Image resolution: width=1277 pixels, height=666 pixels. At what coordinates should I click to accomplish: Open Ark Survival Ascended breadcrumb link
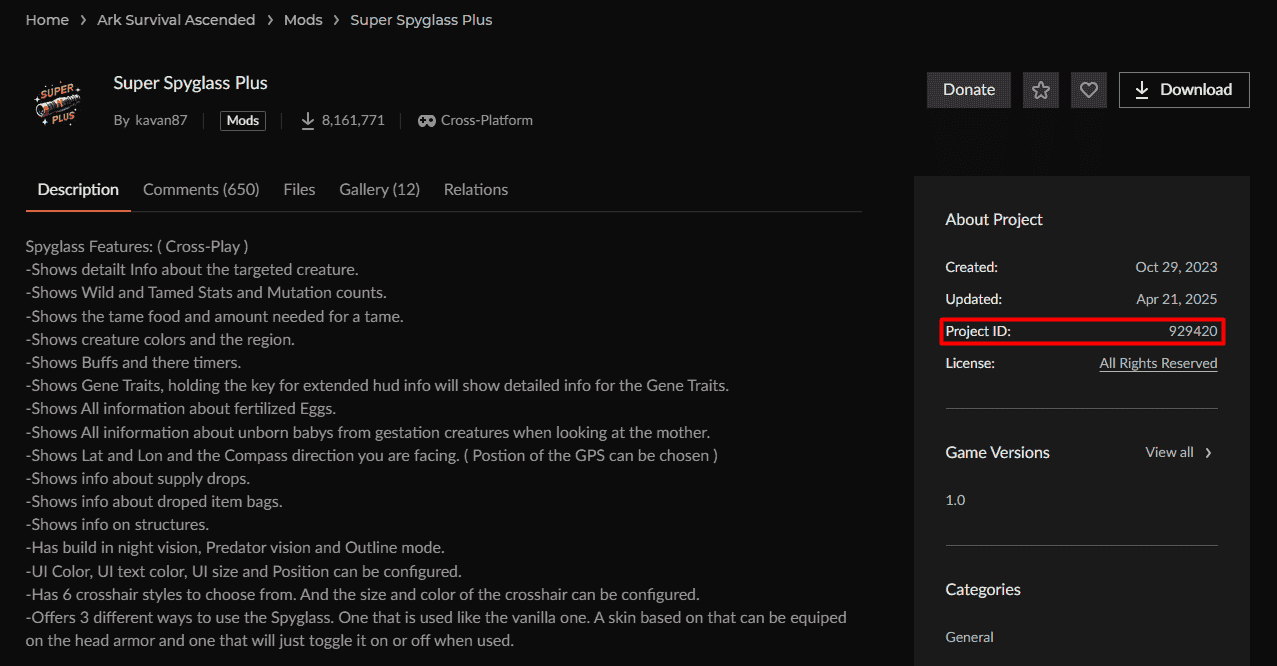click(x=176, y=20)
